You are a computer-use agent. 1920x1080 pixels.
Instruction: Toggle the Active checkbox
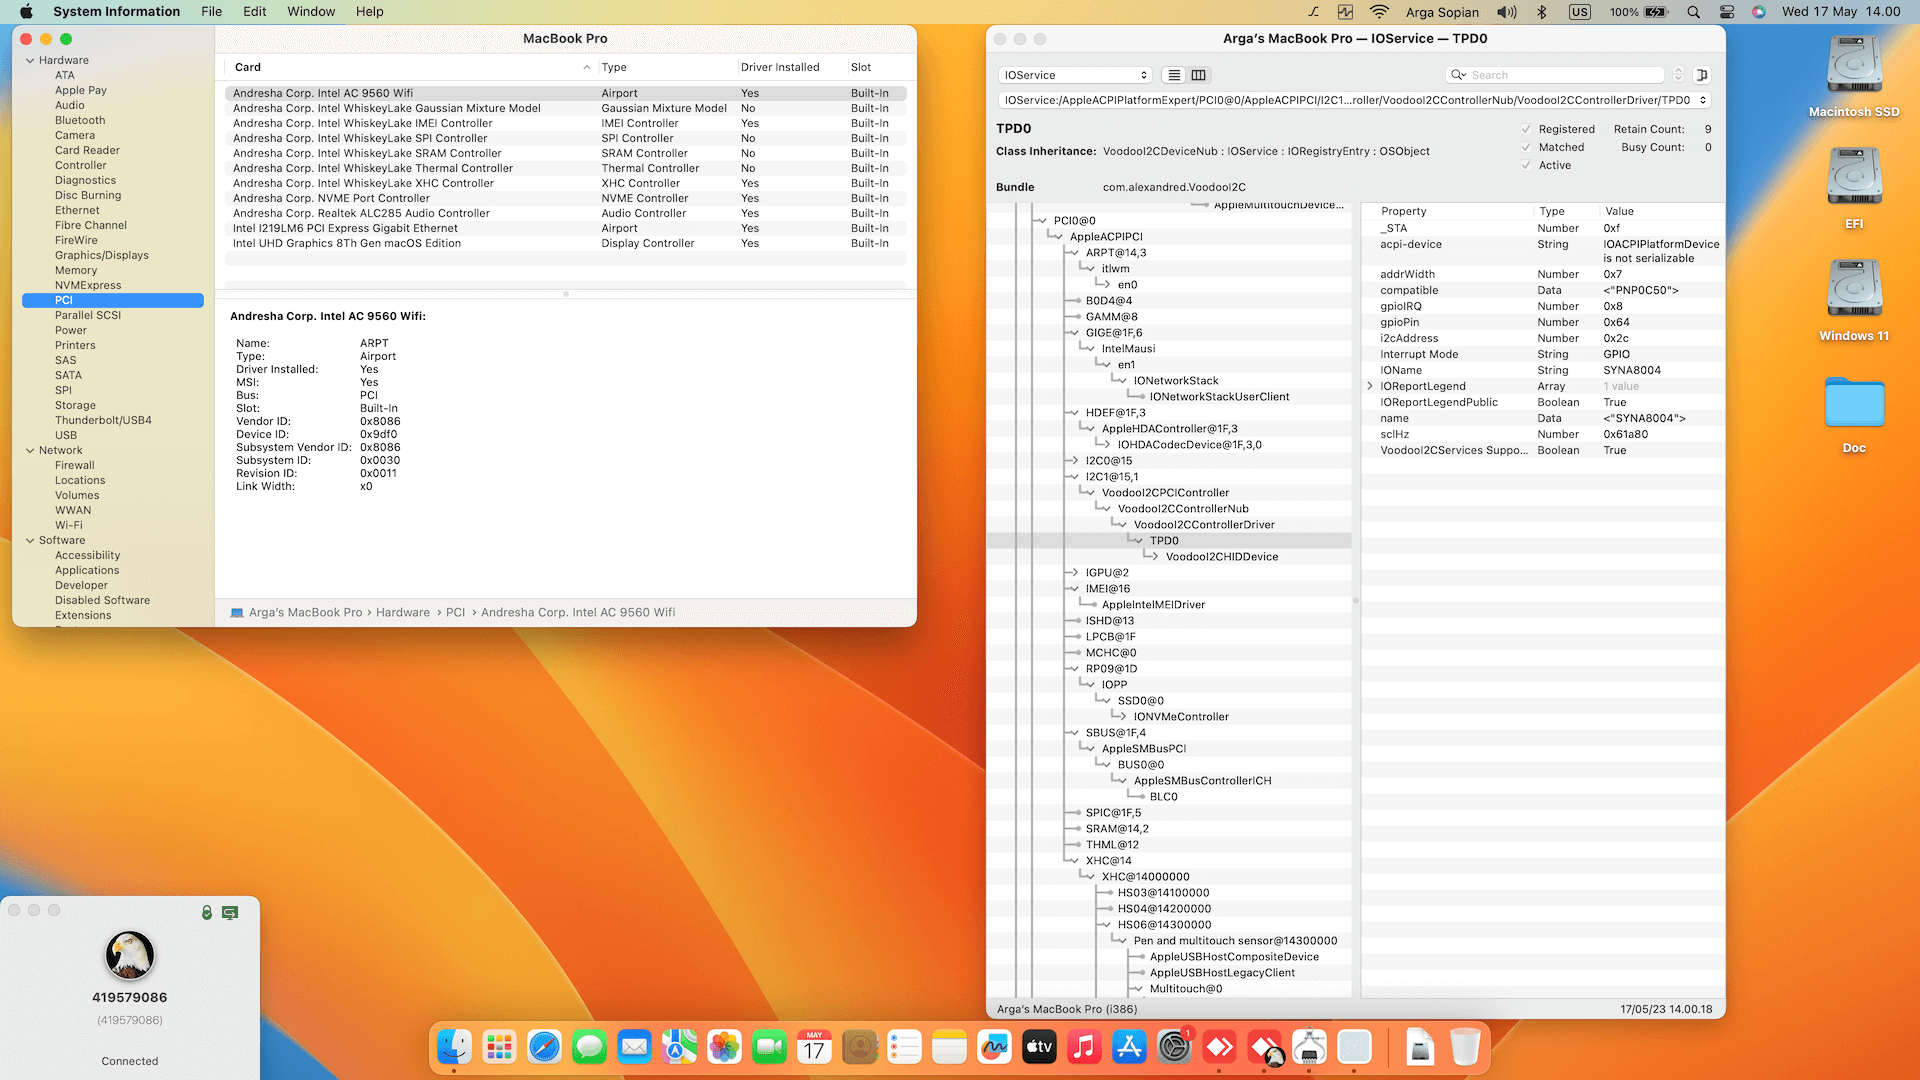(1526, 165)
